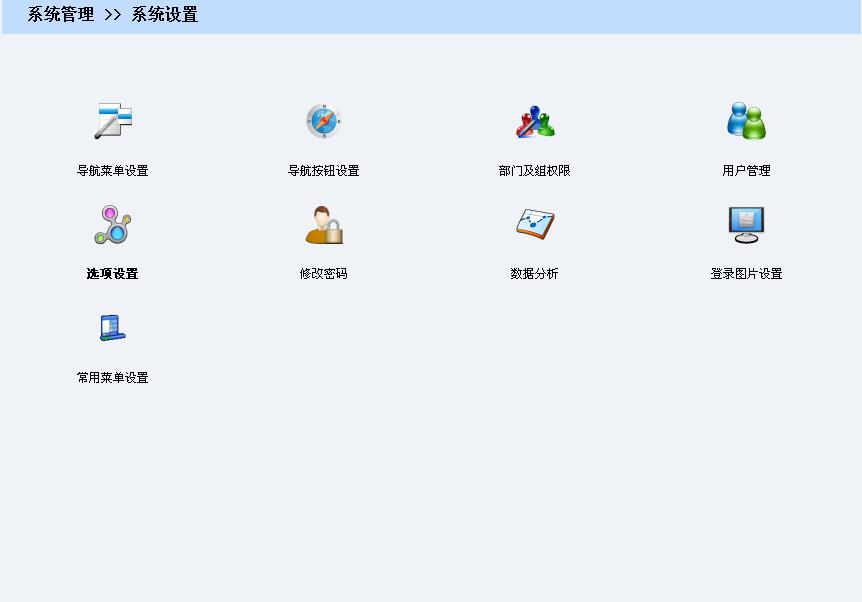This screenshot has height=602, width=862.
Task: Click the 导航菜单设置 text link
Action: (x=113, y=171)
